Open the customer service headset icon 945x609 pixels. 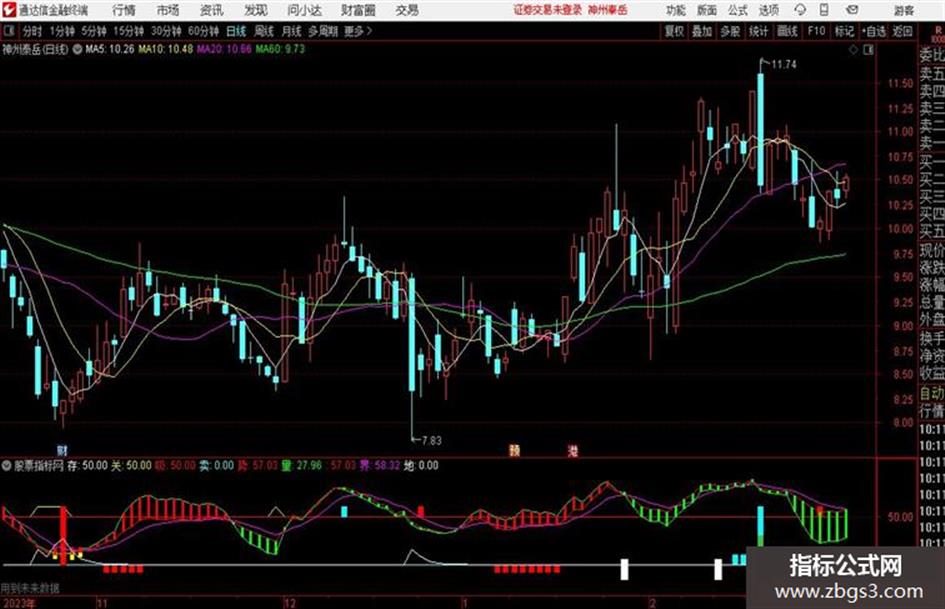(x=800, y=10)
